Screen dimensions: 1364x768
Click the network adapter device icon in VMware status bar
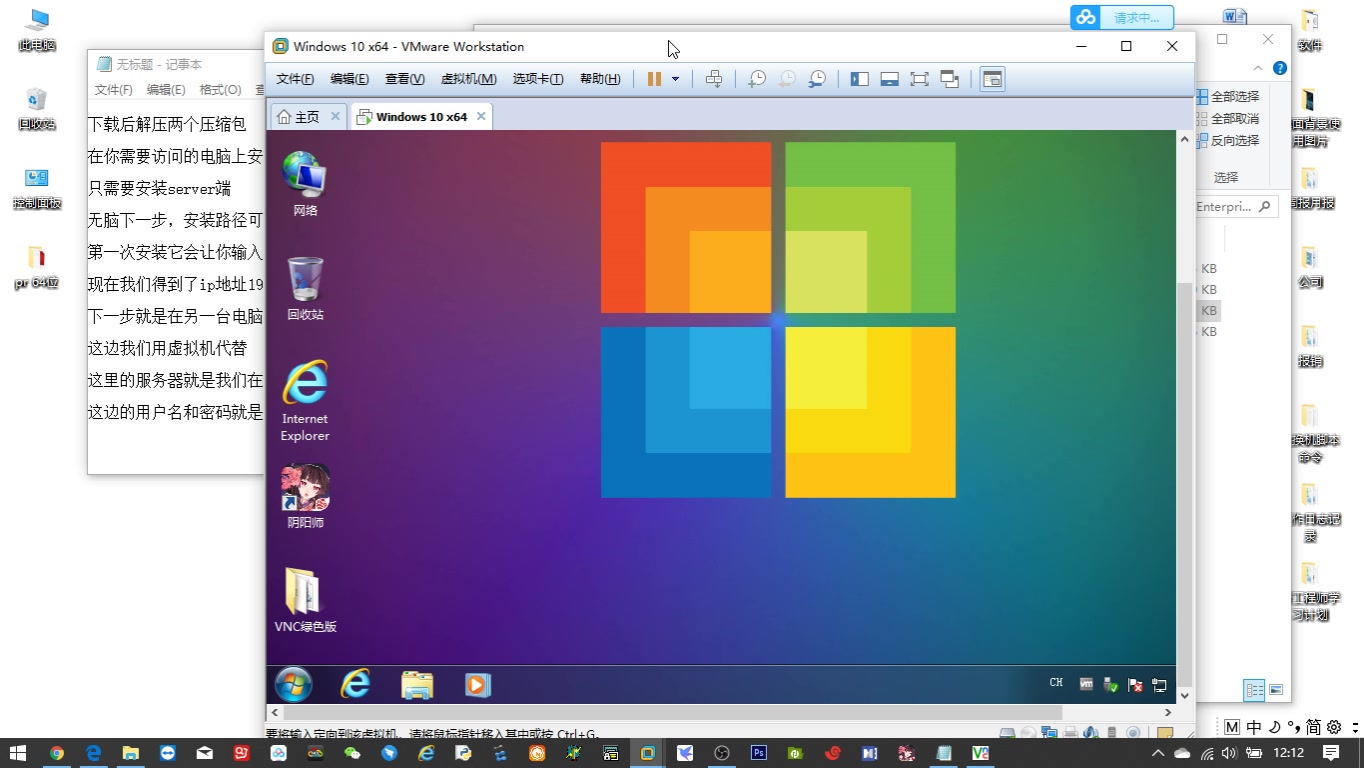(1051, 733)
